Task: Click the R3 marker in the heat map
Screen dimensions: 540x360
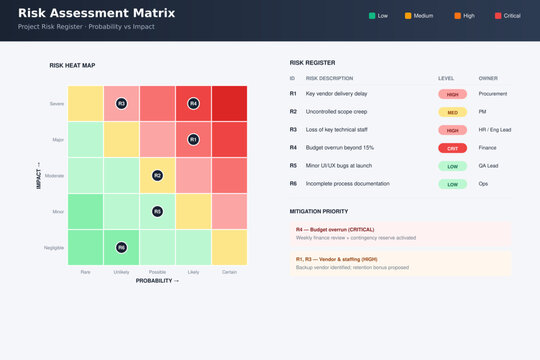Action: tap(121, 103)
